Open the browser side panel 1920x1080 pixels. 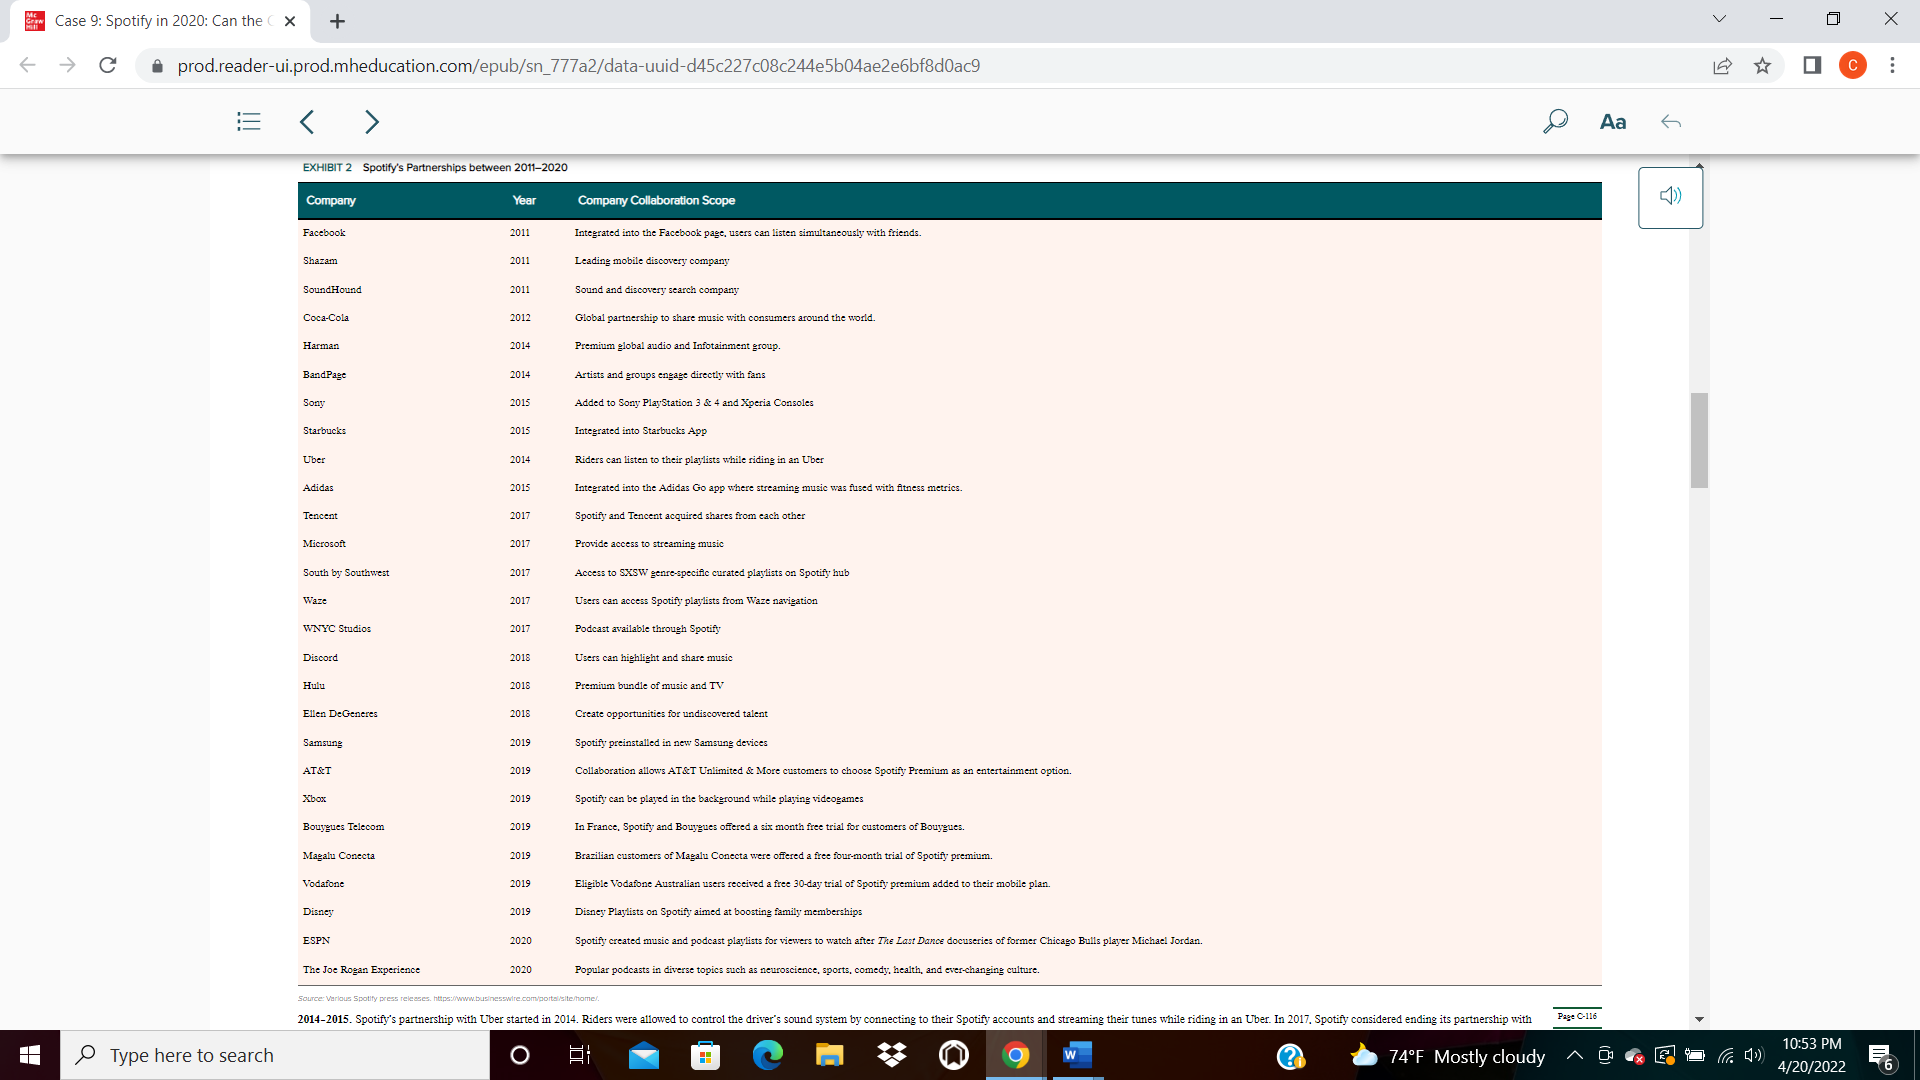pos(1812,66)
